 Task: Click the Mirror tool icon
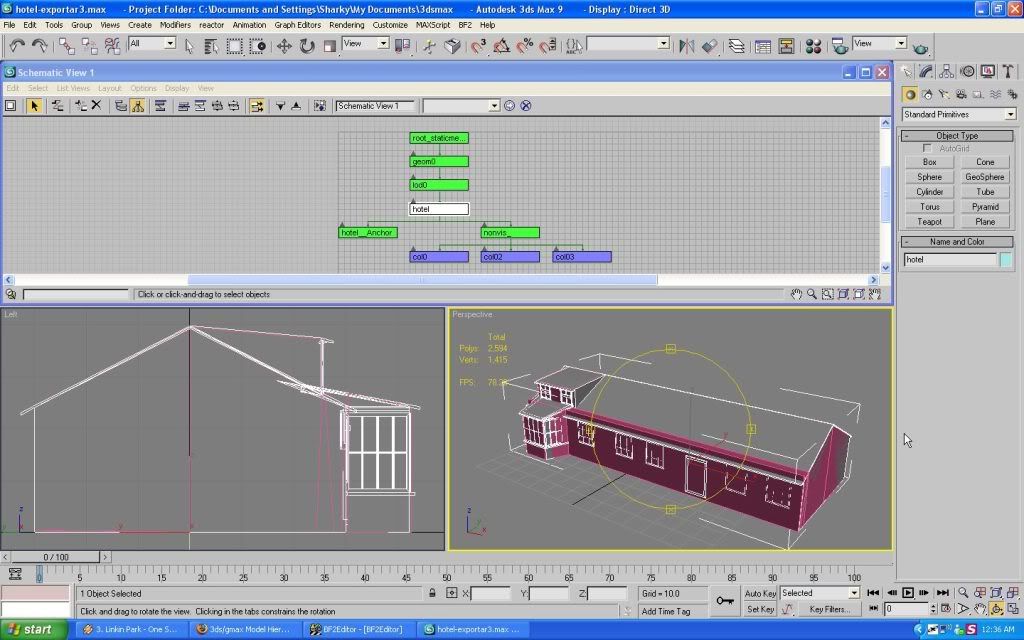click(687, 45)
